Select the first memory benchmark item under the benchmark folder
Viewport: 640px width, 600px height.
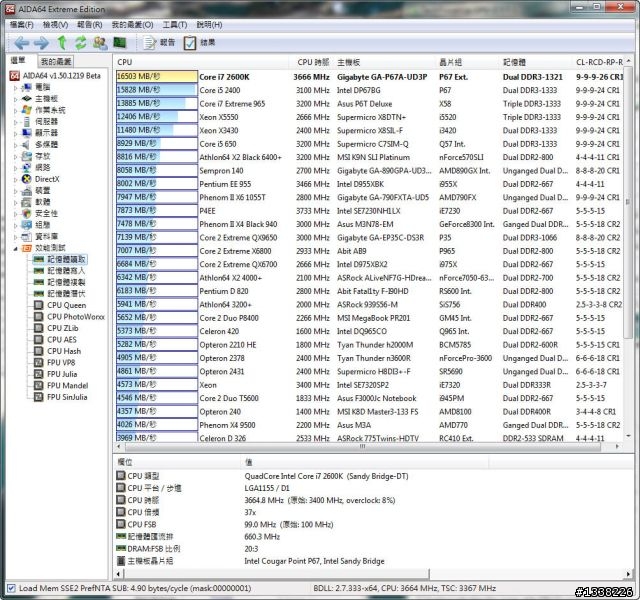60,259
